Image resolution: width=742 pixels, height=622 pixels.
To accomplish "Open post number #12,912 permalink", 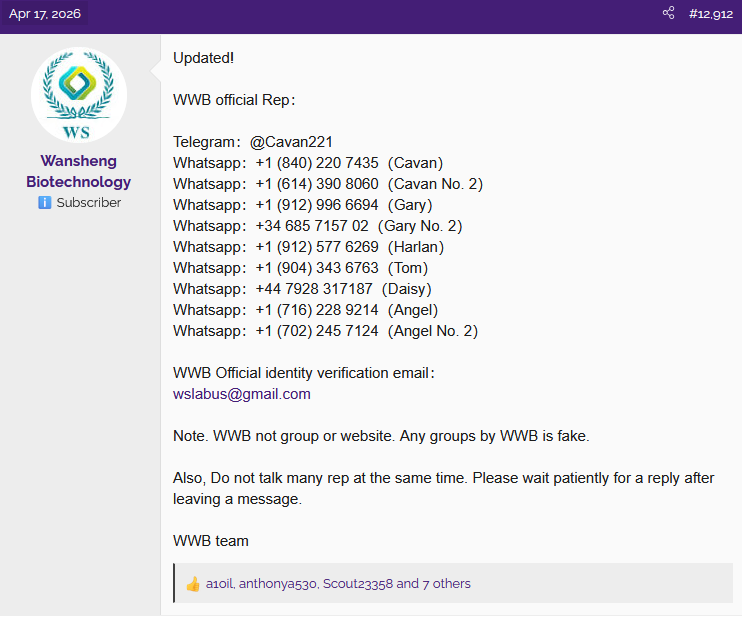I will pyautogui.click(x=711, y=14).
